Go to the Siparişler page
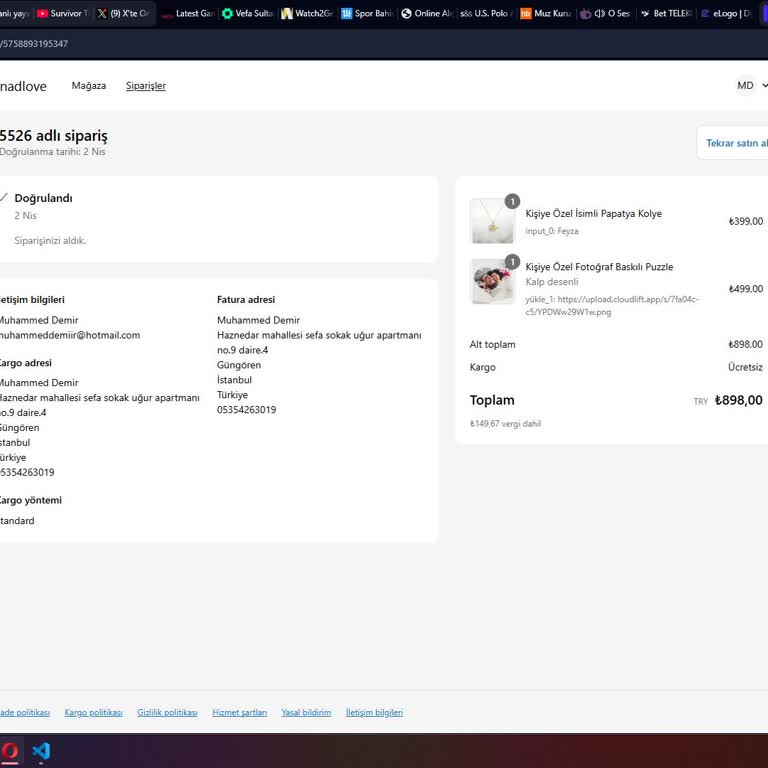Screen dimensions: 768x768 click(146, 86)
